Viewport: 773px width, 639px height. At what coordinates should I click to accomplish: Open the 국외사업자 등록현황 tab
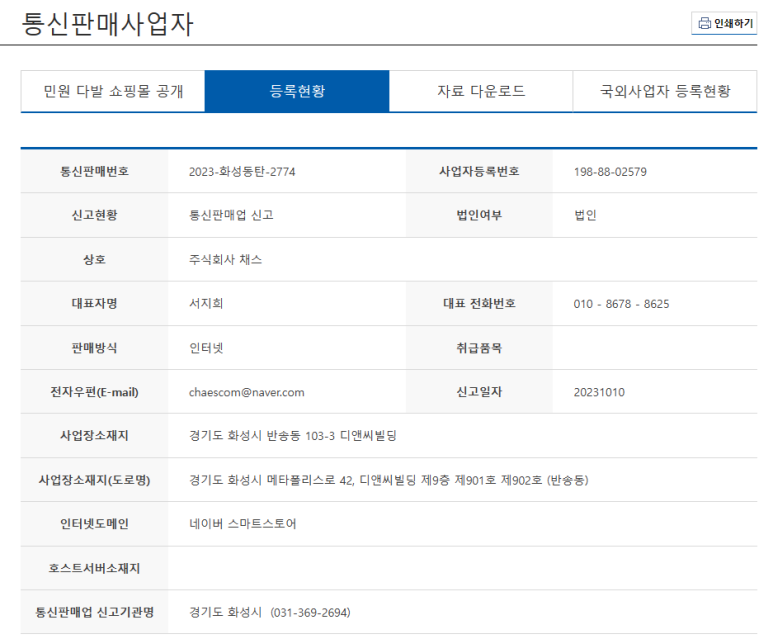tap(665, 91)
